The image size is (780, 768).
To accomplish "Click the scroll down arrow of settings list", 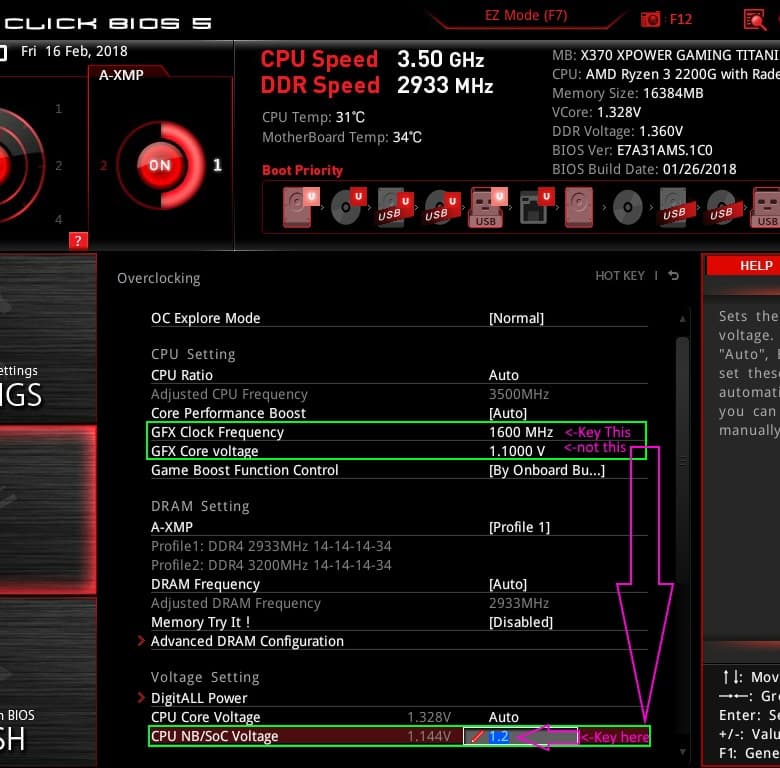I will click(682, 752).
